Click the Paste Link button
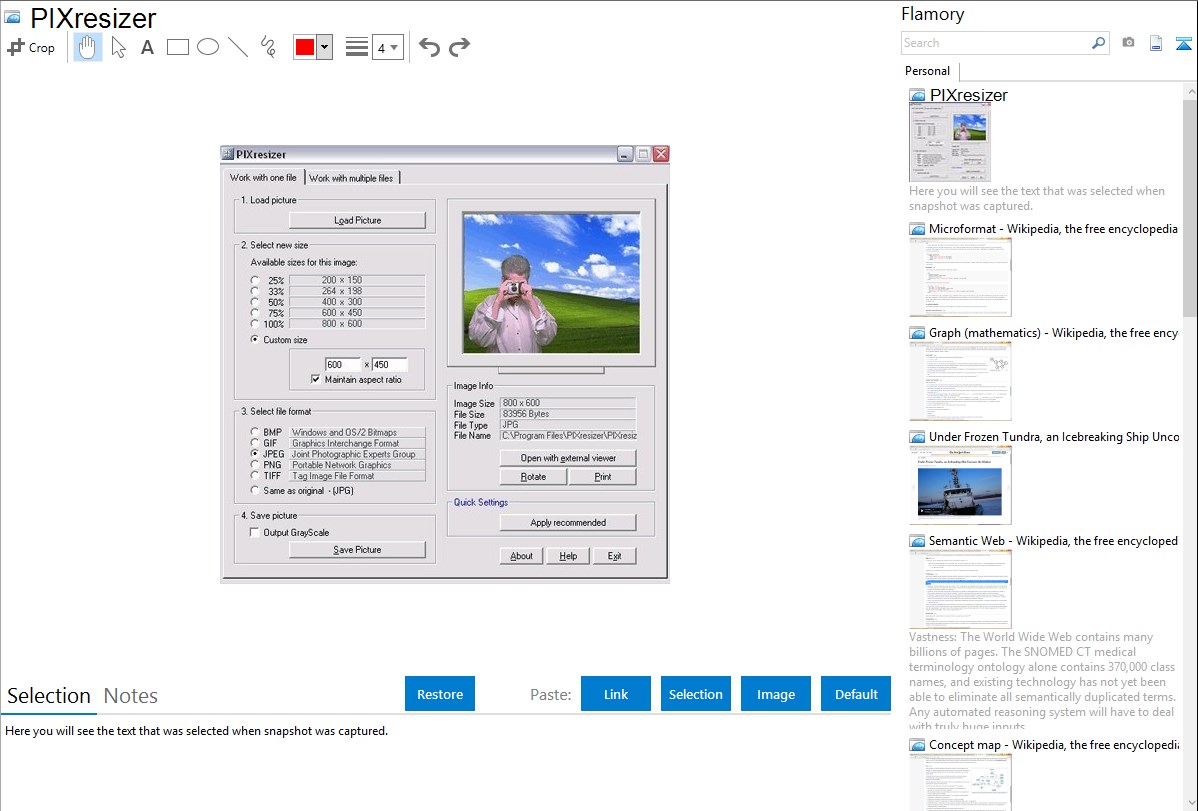The height and width of the screenshot is (811, 1198). click(x=616, y=694)
